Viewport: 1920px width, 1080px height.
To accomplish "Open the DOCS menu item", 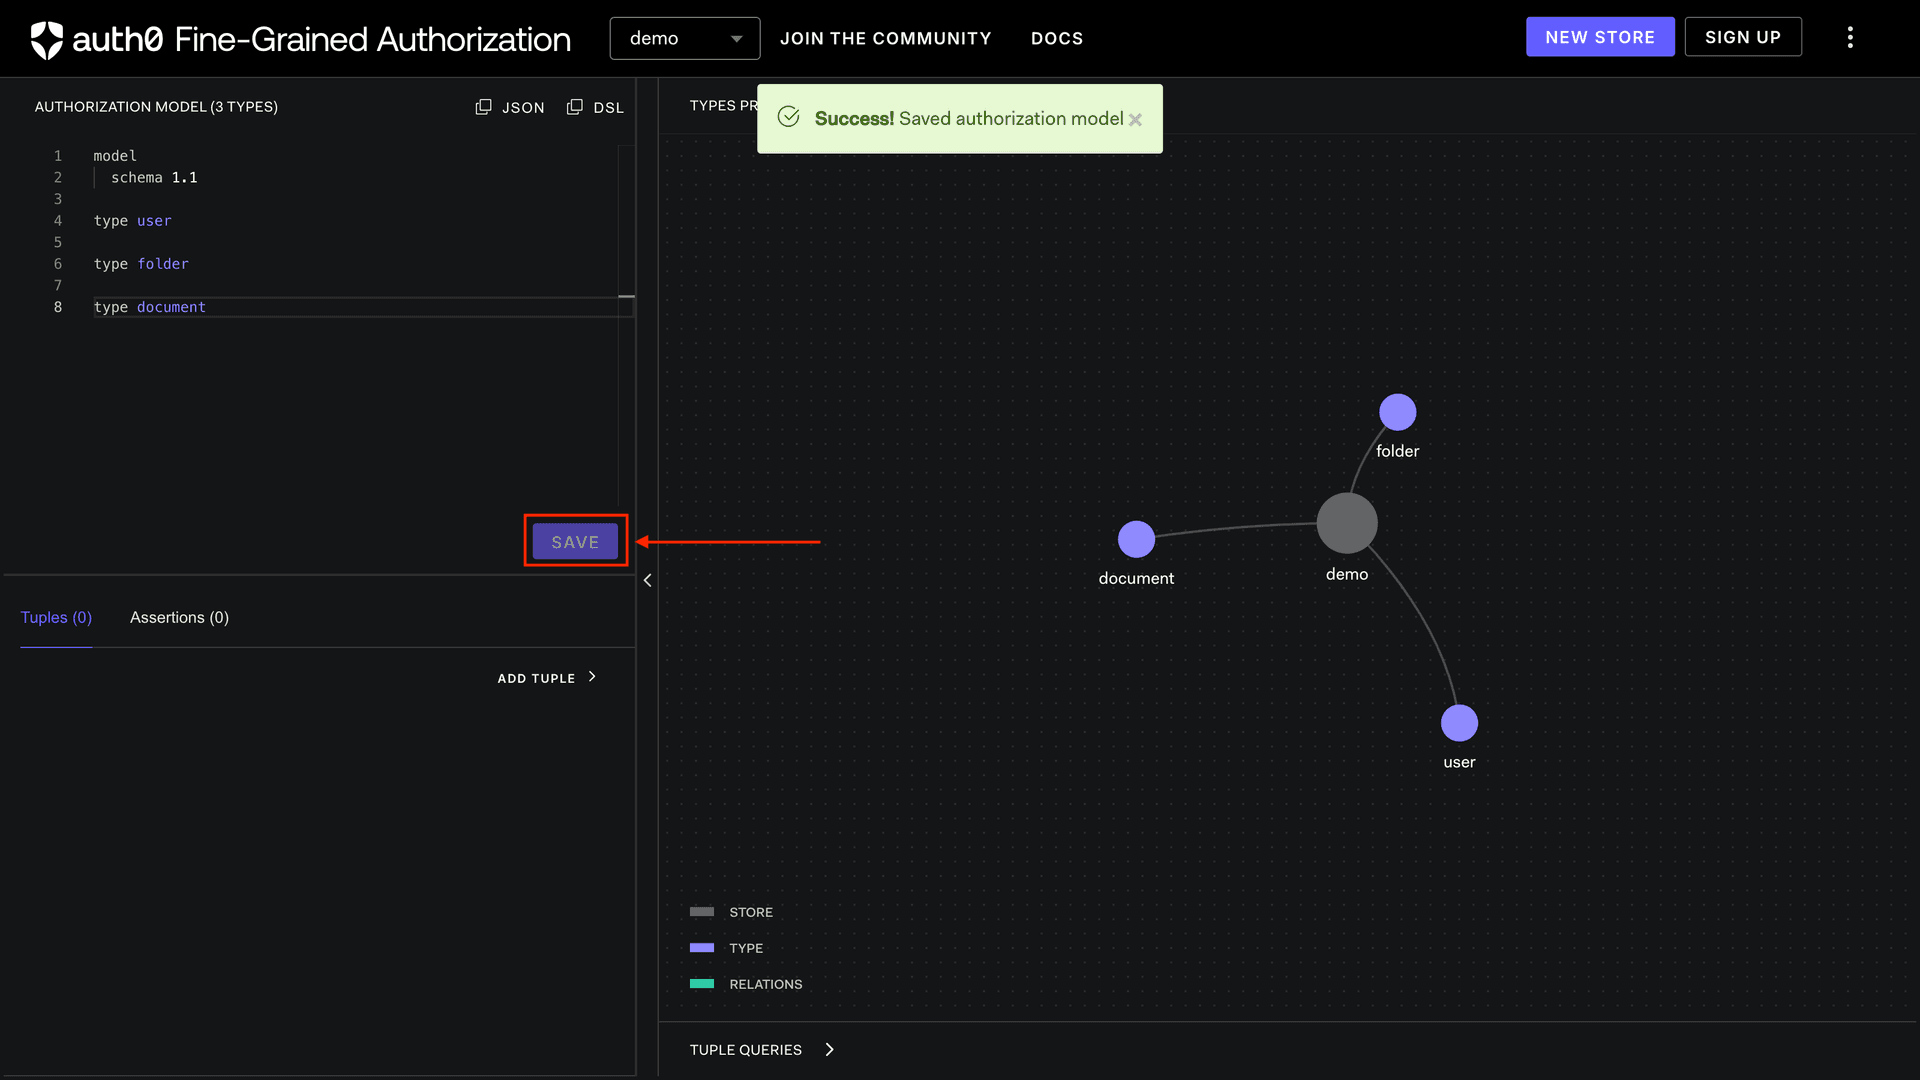I will [1057, 38].
